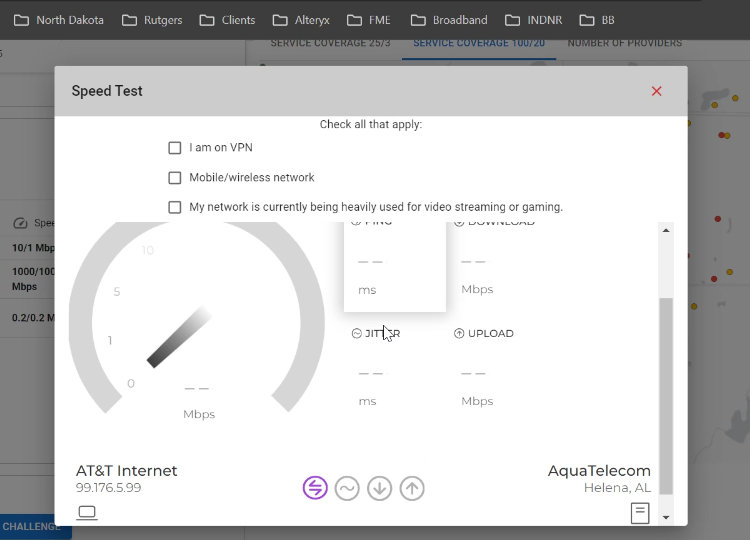Click the AquaTelecom server name
The height and width of the screenshot is (540, 750).
tap(599, 471)
